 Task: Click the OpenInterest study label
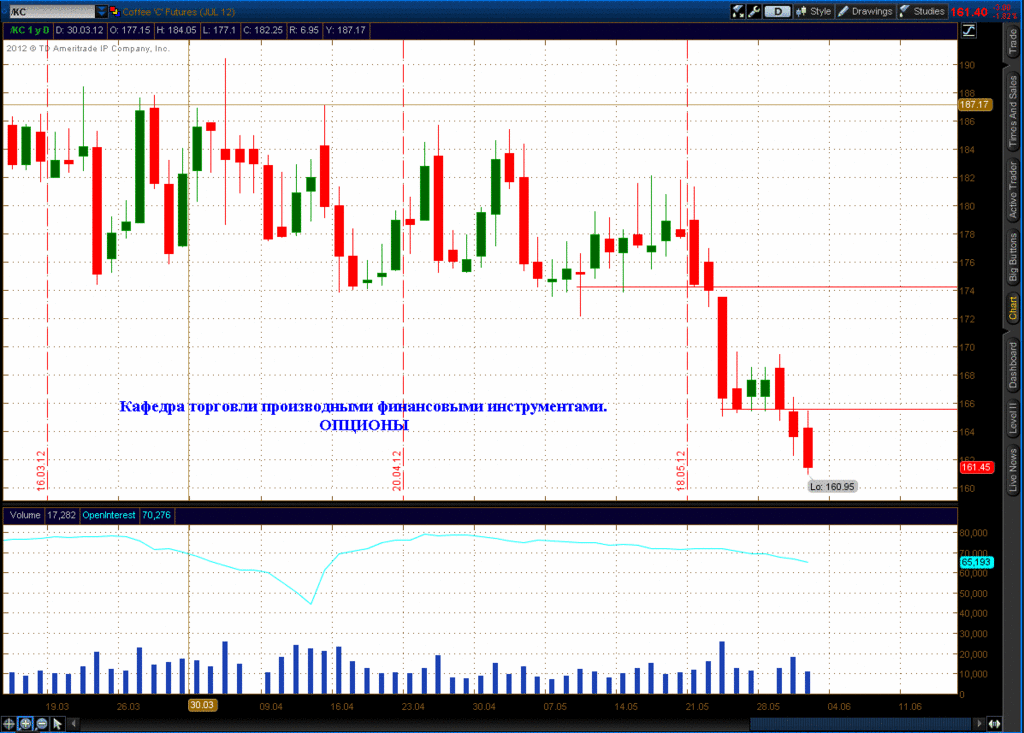coord(108,515)
